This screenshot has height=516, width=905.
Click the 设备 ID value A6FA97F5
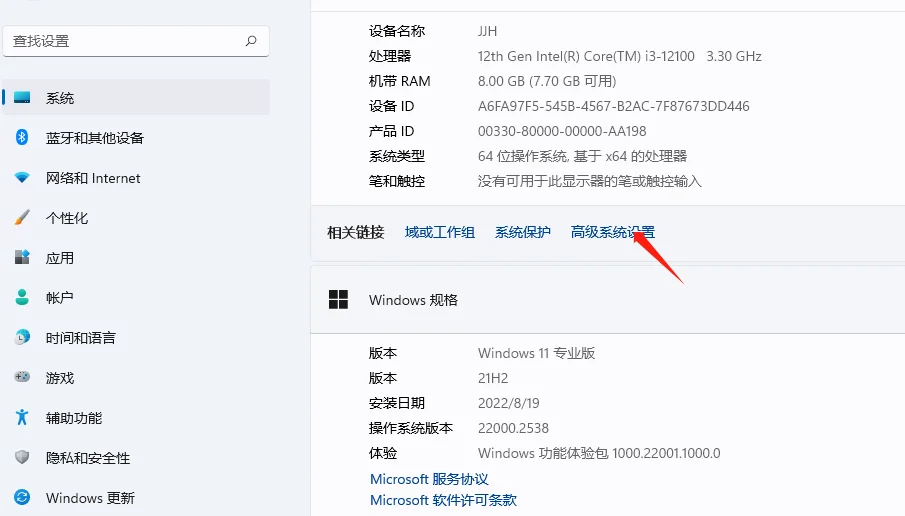pyautogui.click(x=614, y=106)
